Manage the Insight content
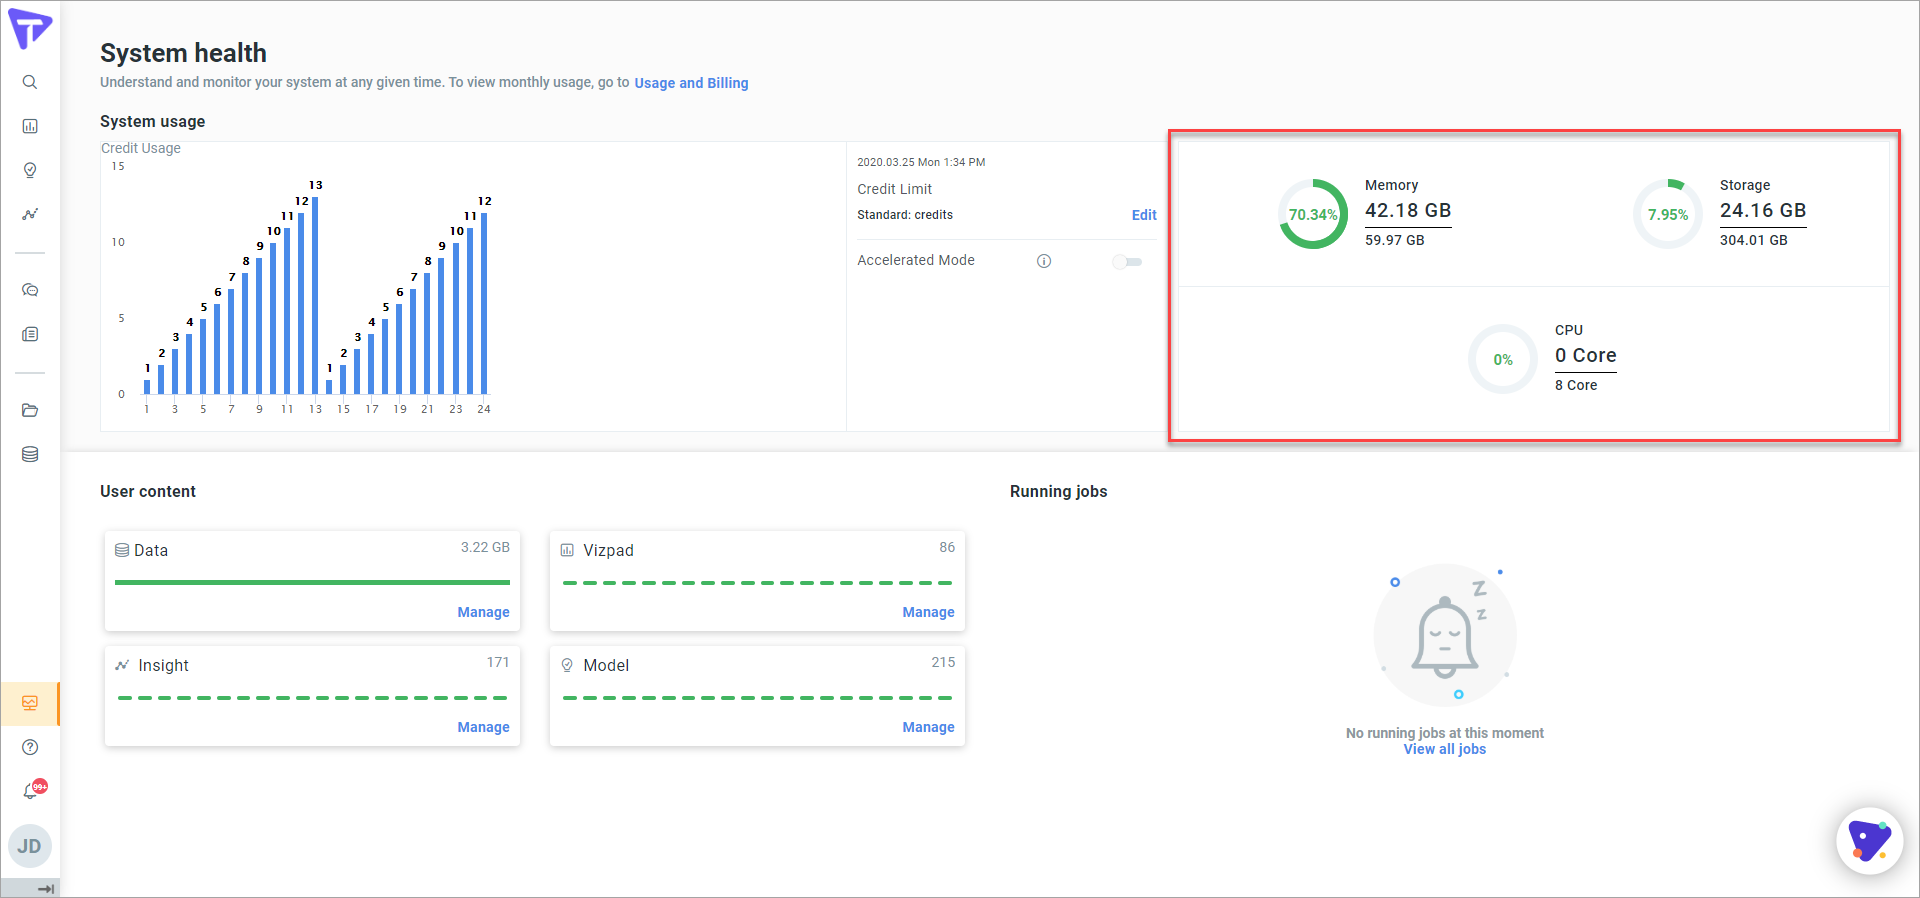The image size is (1920, 898). pyautogui.click(x=483, y=727)
